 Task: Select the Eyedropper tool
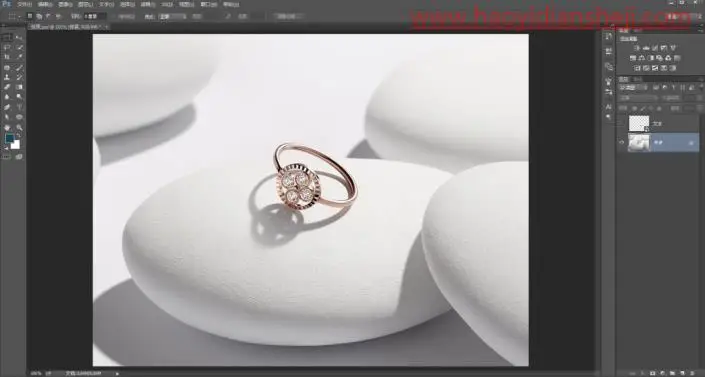19,57
